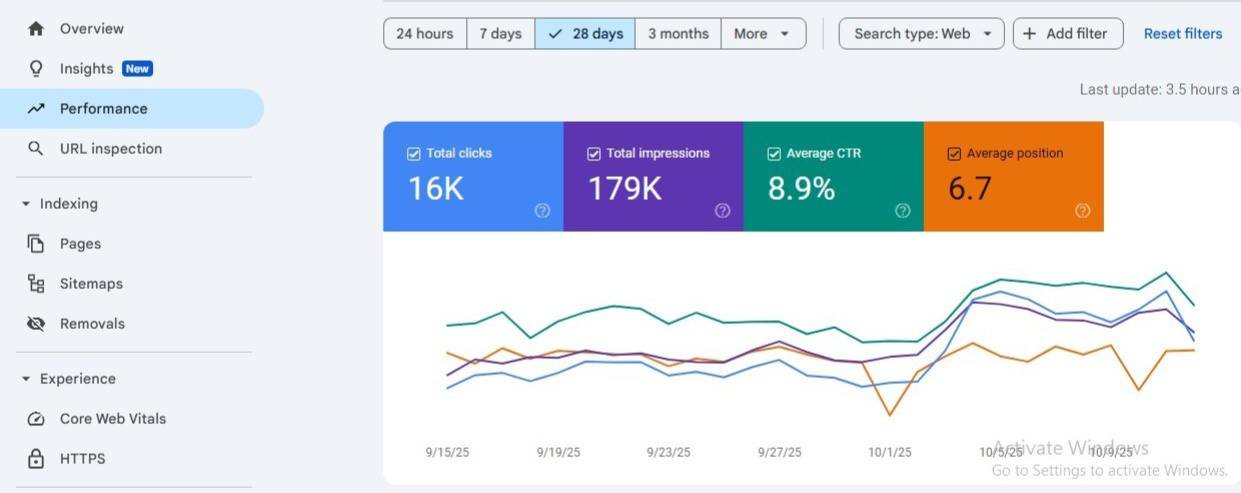Viewport: 1241px width, 493px height.
Task: Toggle the Total impressions checkbox
Action: [x=593, y=154]
